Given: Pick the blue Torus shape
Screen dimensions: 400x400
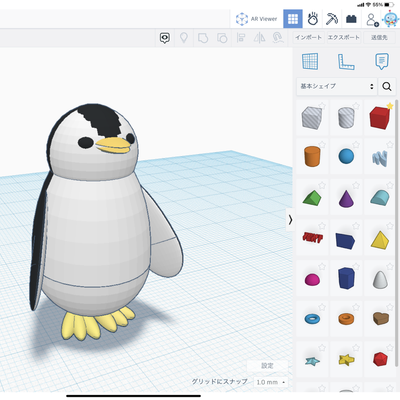Looking at the screenshot, I should click(312, 319).
